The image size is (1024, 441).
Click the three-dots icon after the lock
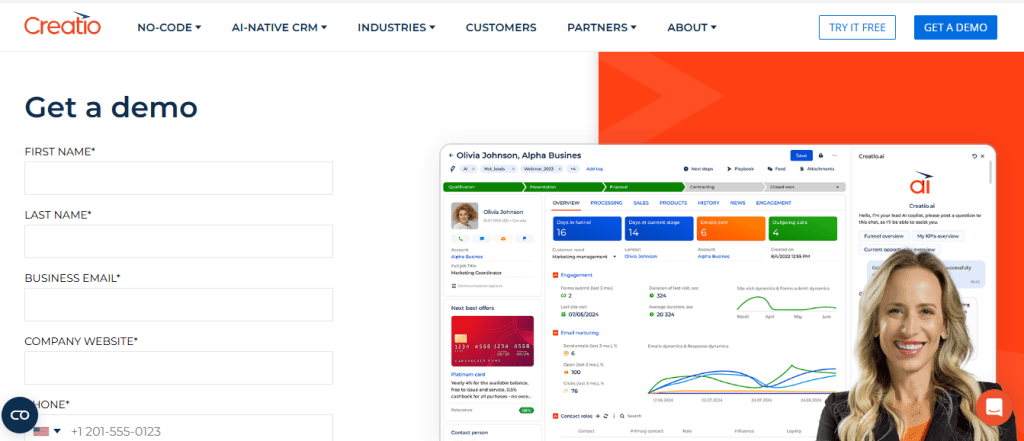point(834,155)
